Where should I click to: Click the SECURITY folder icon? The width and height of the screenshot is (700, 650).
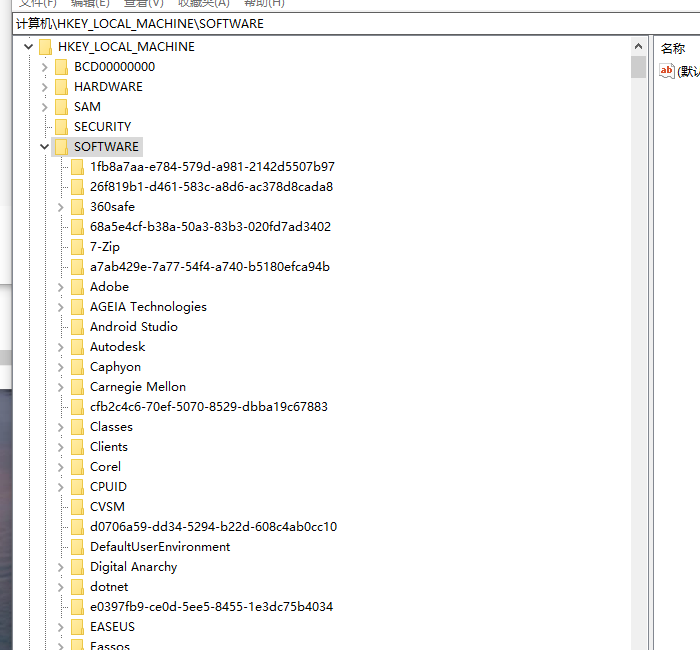tap(61, 127)
